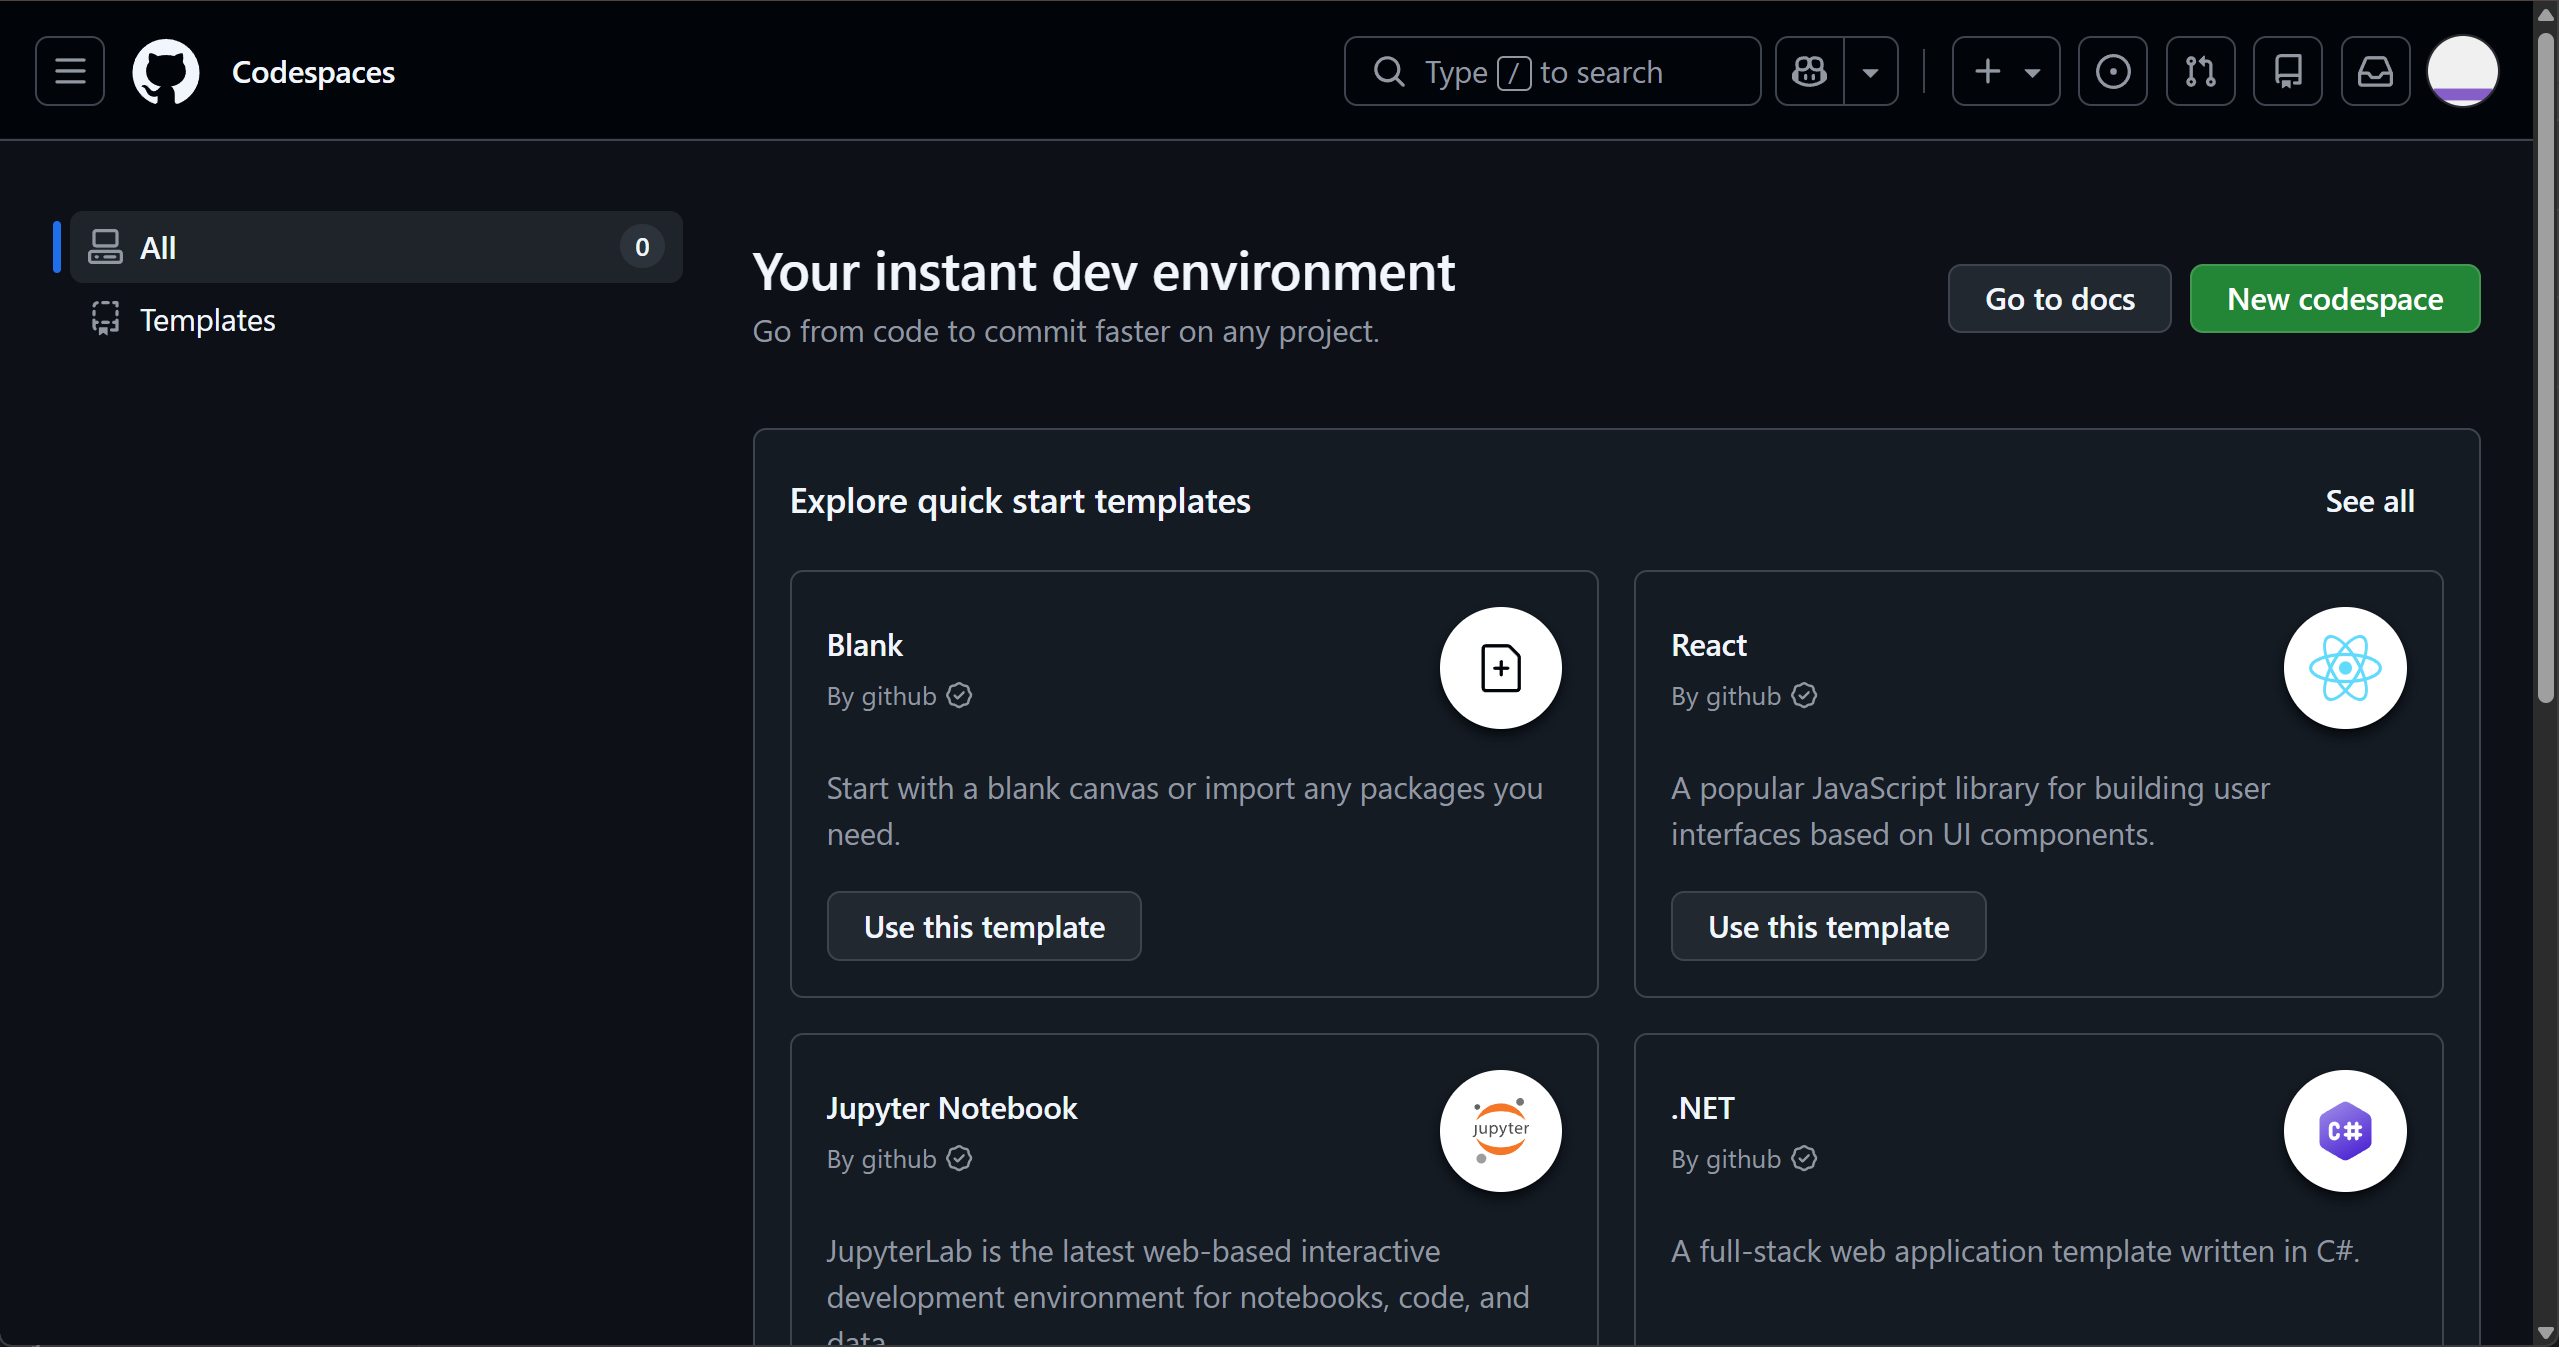The height and width of the screenshot is (1347, 2559).
Task: Click verified badge beside React's By github
Action: pos(1804,695)
